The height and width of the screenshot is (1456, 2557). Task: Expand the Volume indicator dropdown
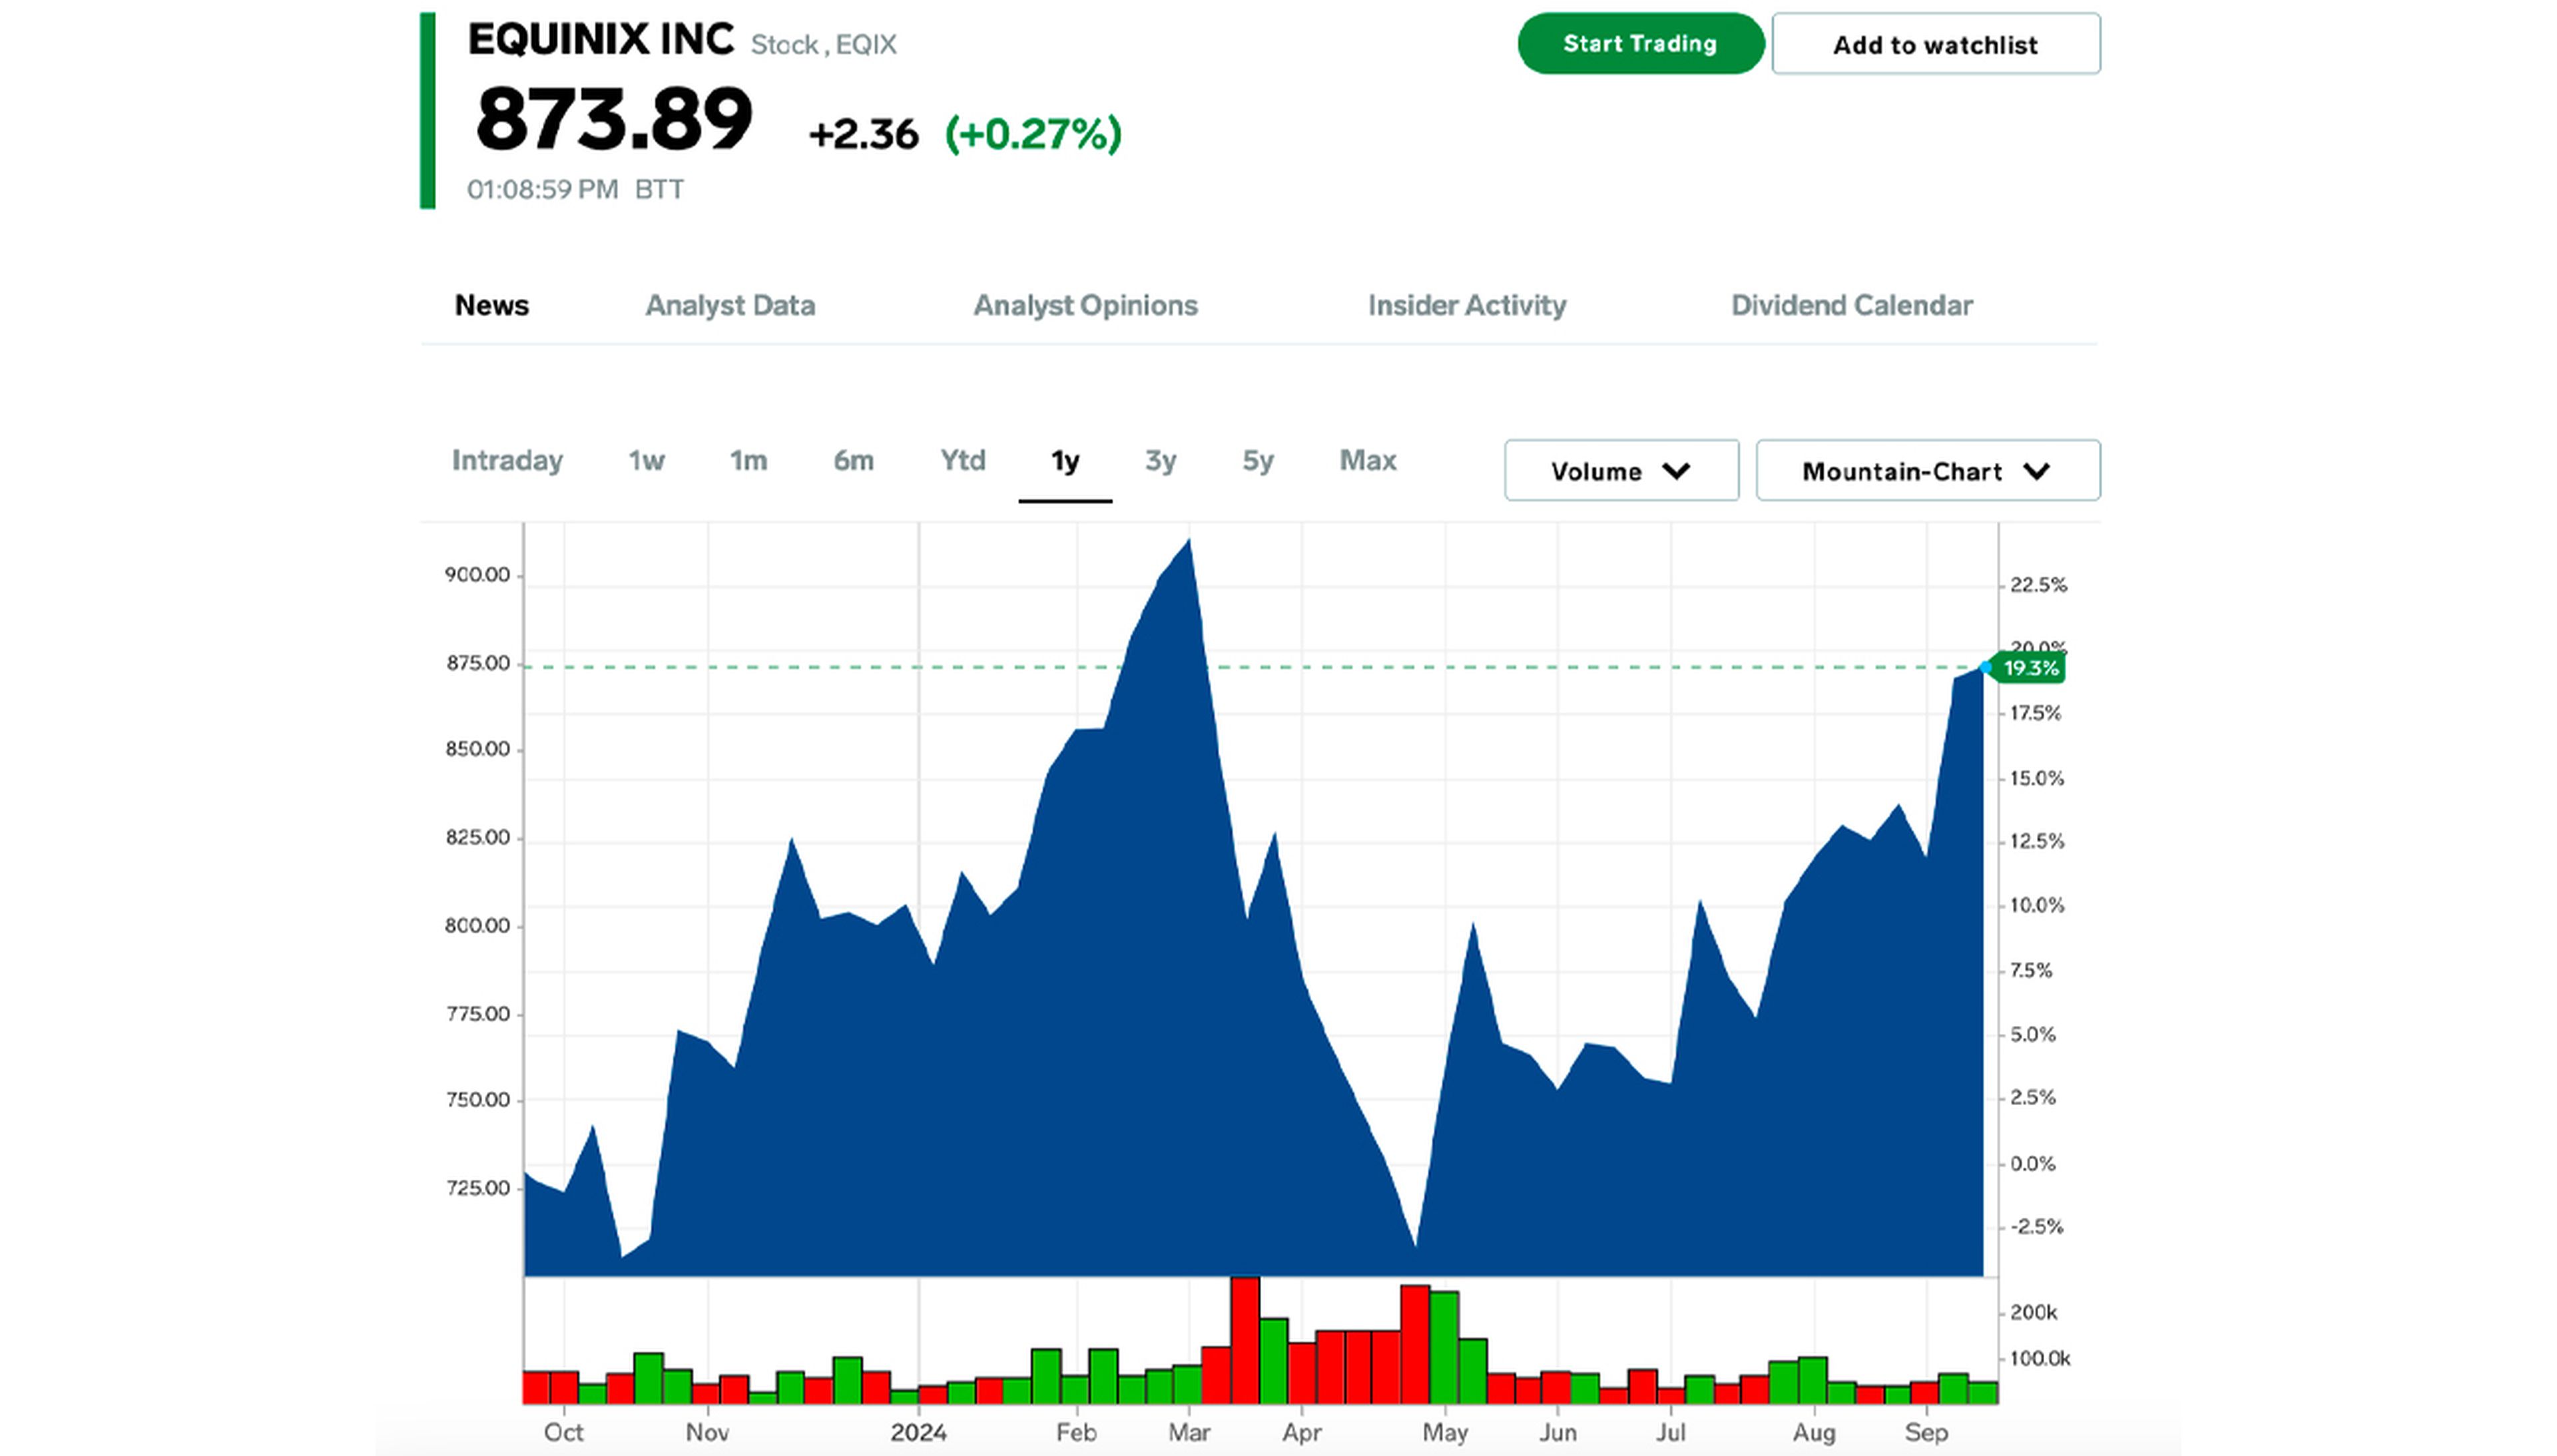coord(1621,470)
